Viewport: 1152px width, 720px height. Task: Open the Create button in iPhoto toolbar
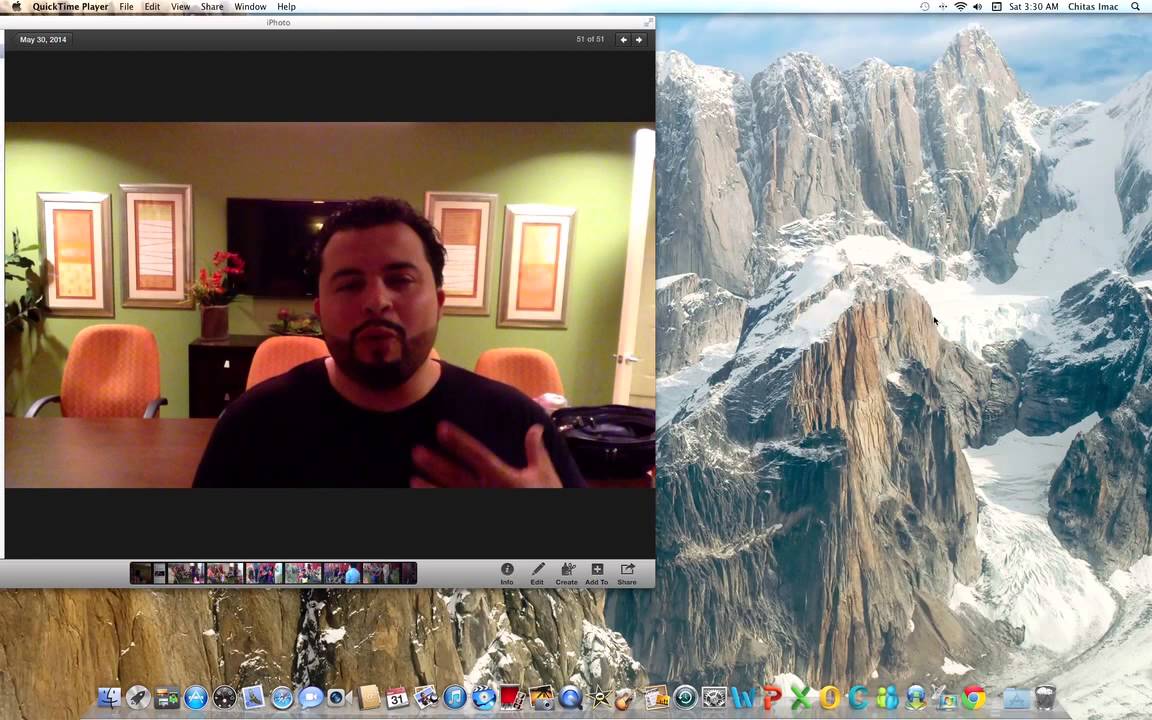[x=566, y=573]
